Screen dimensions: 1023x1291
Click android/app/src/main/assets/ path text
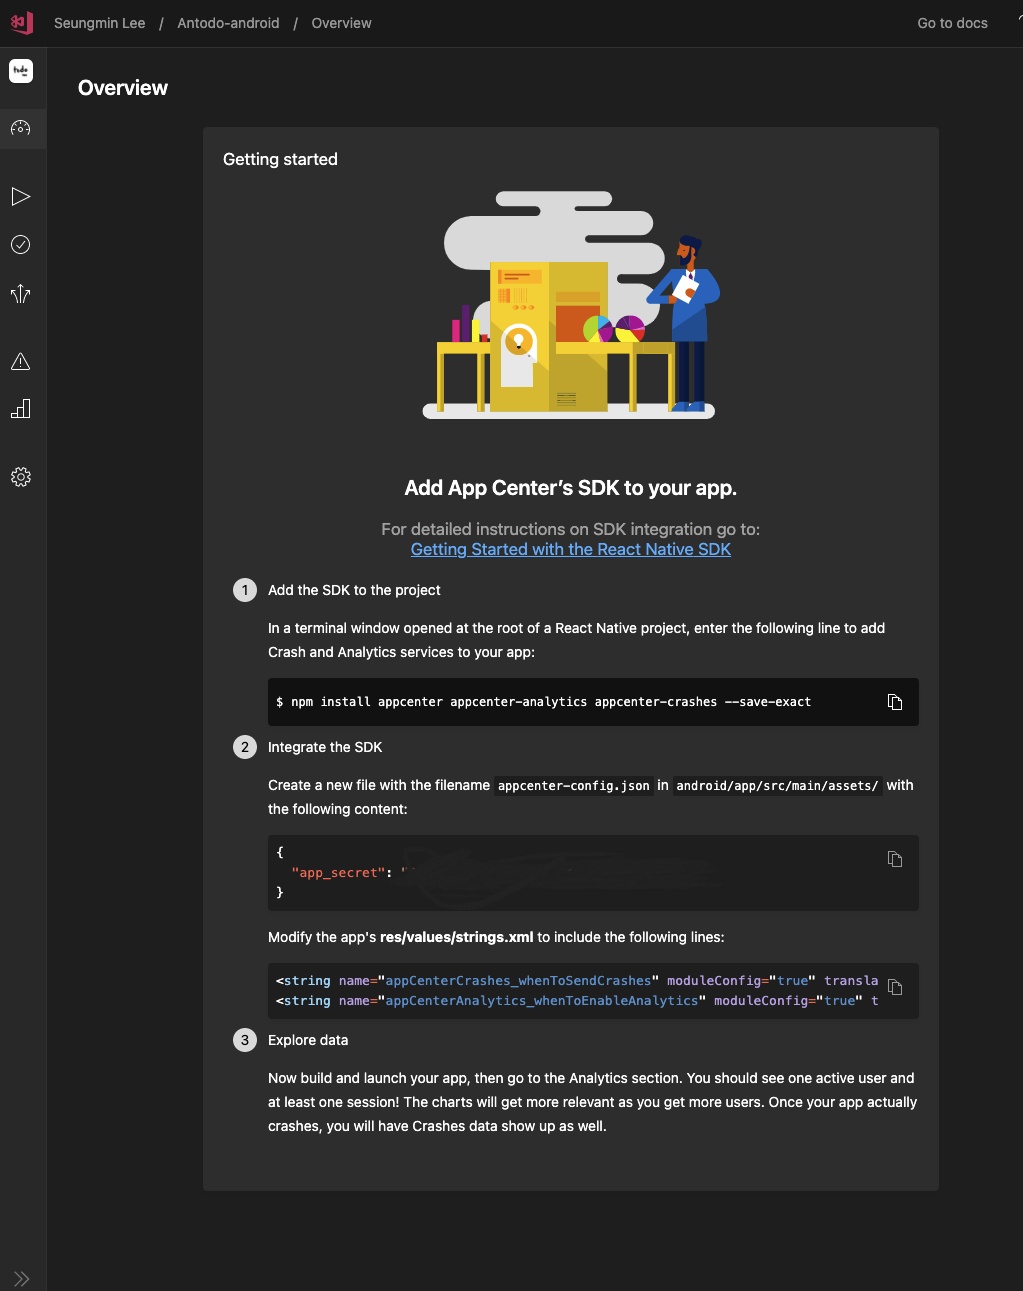point(777,786)
